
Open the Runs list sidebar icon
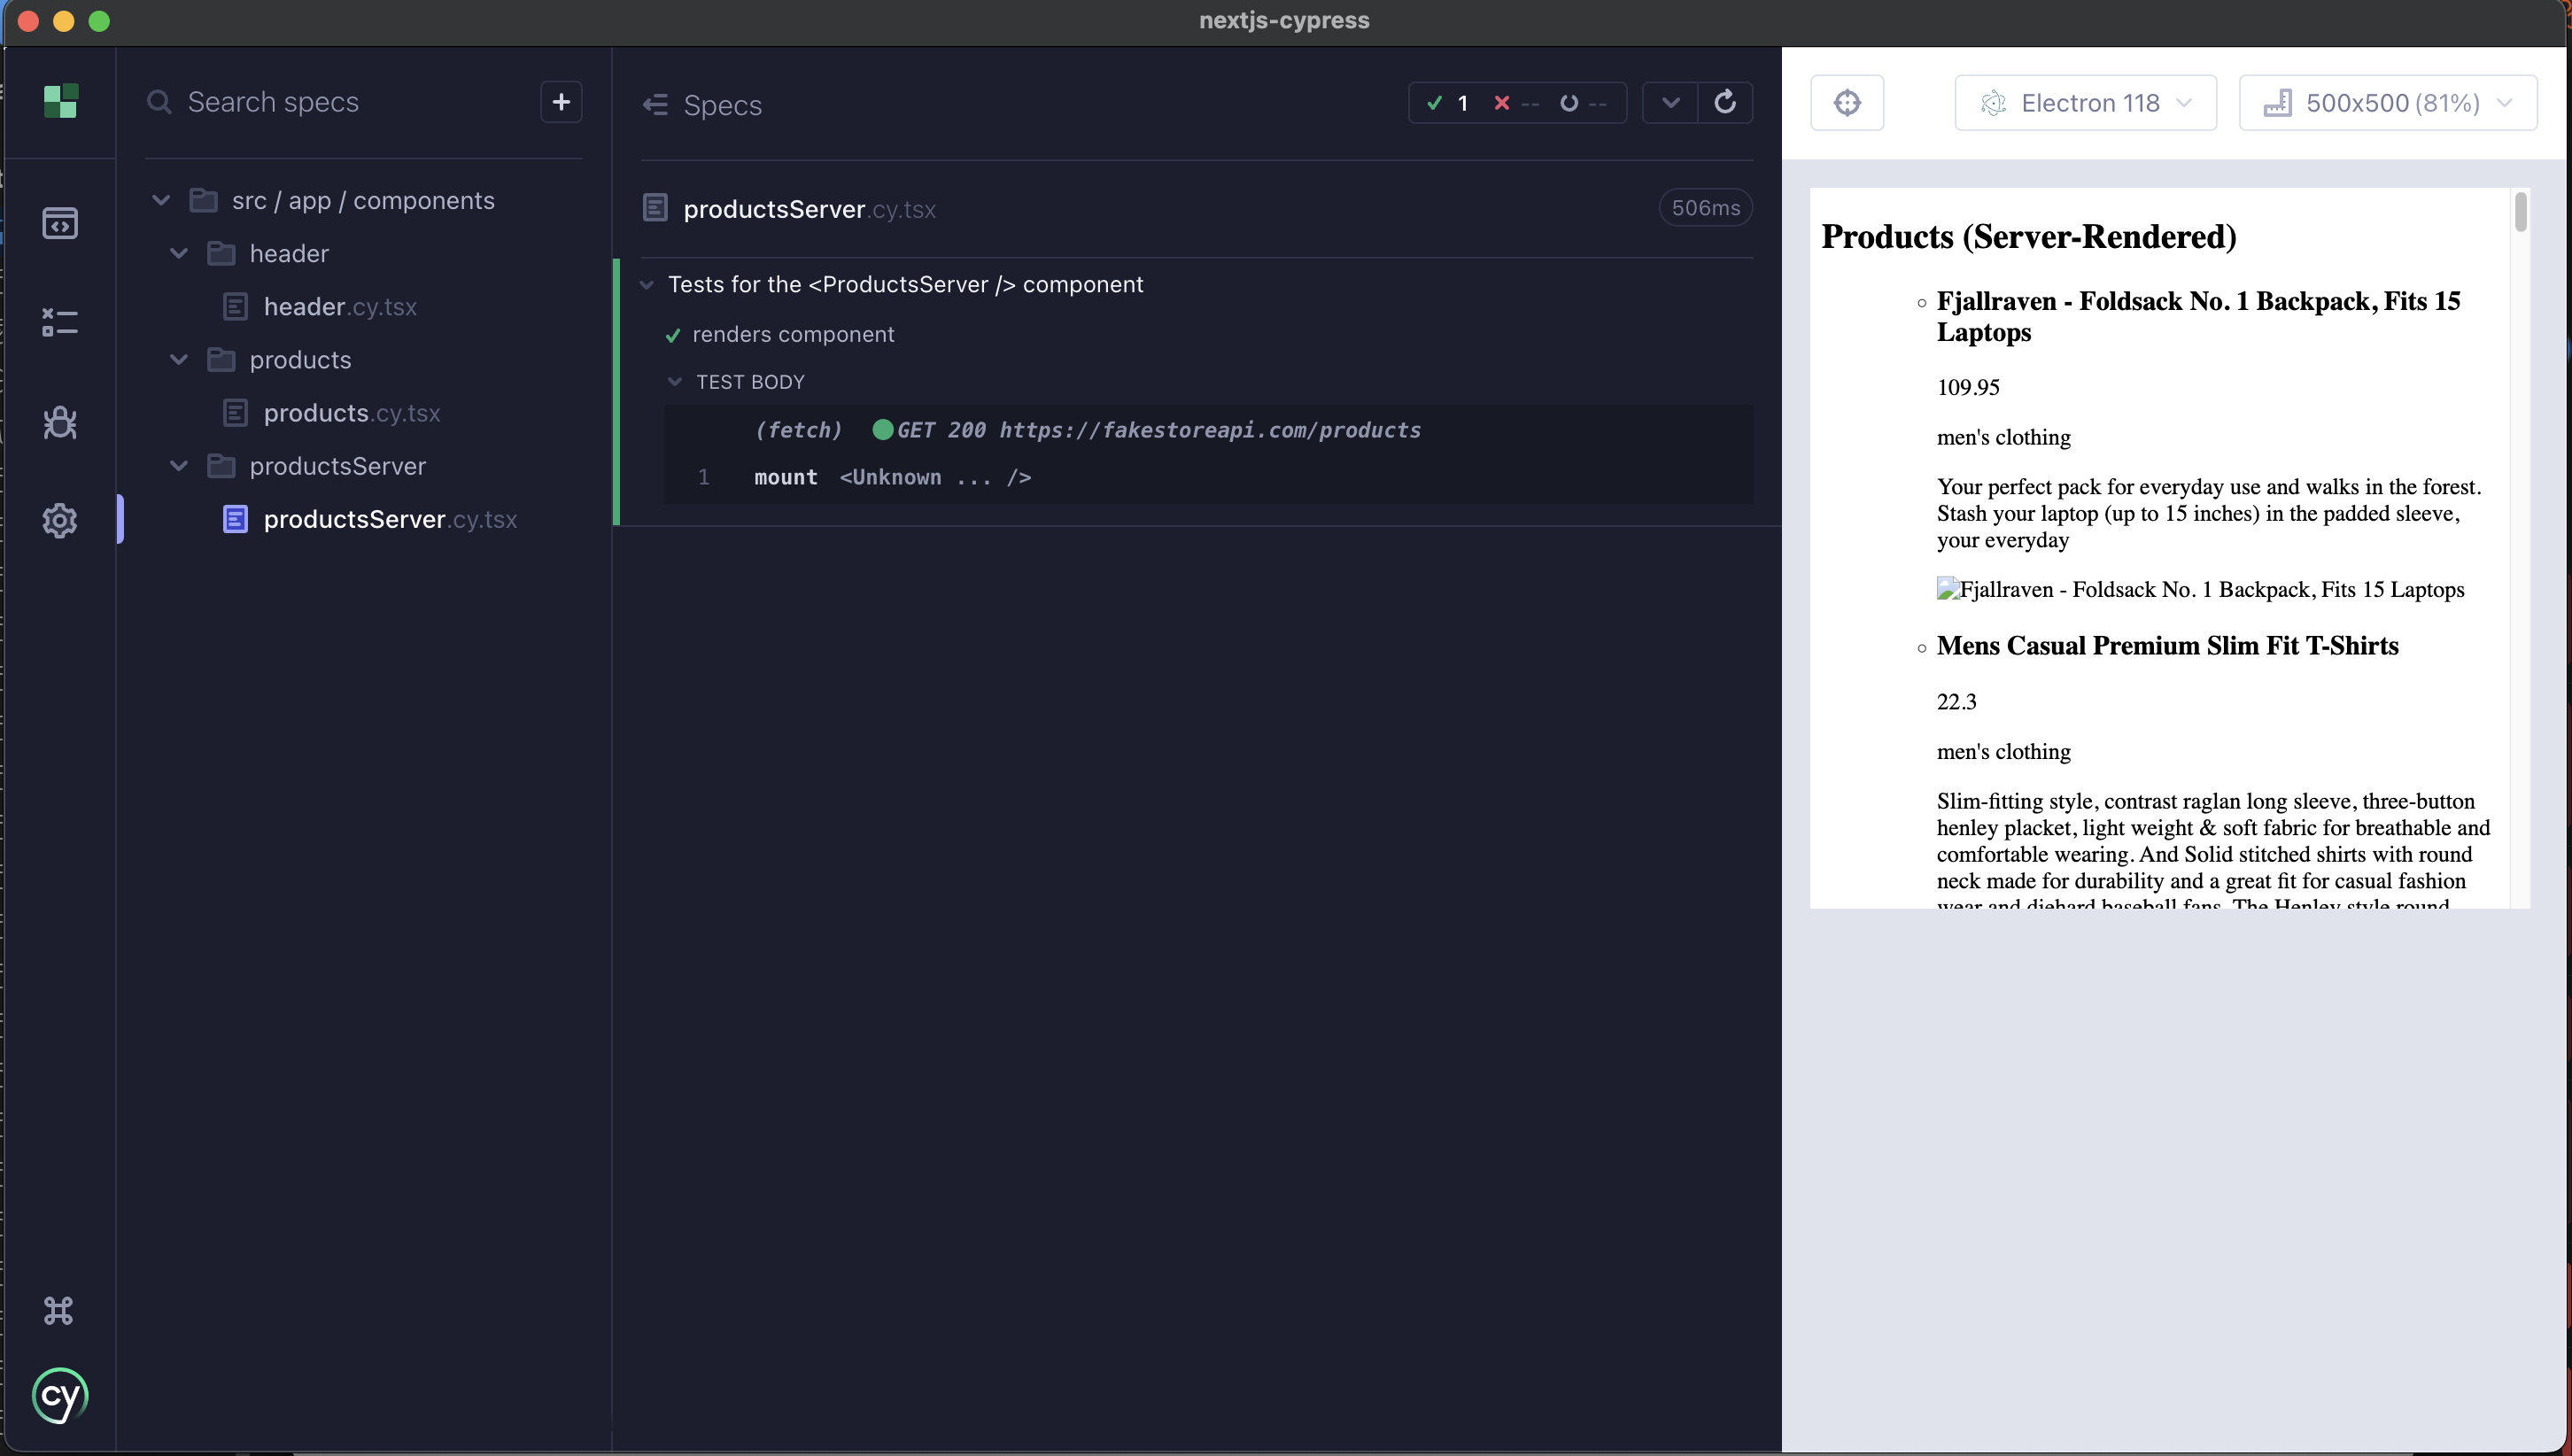[x=60, y=322]
